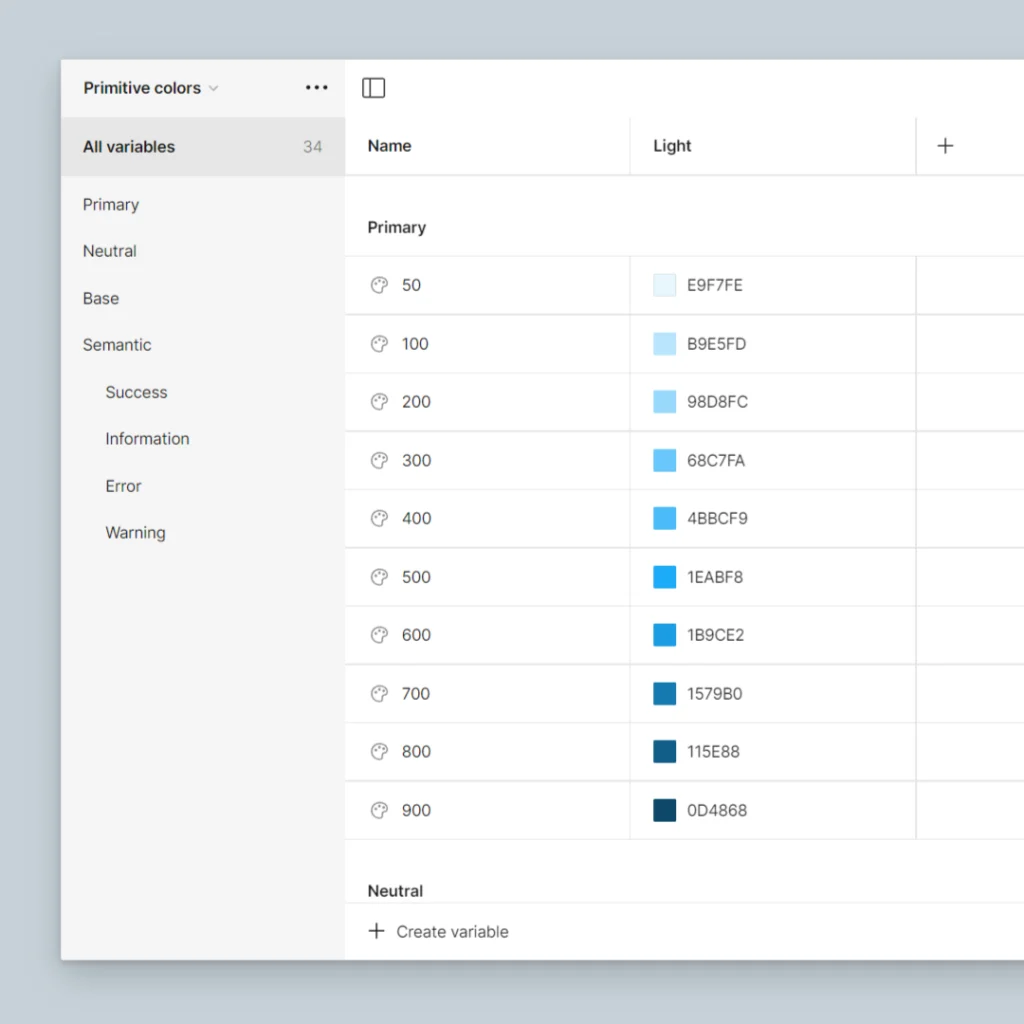This screenshot has height=1024, width=1024.
Task: Click the Name column header
Action: point(389,145)
